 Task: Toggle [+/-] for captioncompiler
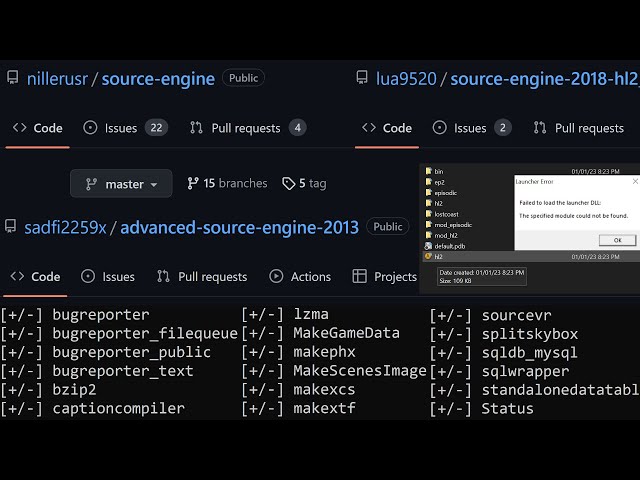[x=21, y=409]
